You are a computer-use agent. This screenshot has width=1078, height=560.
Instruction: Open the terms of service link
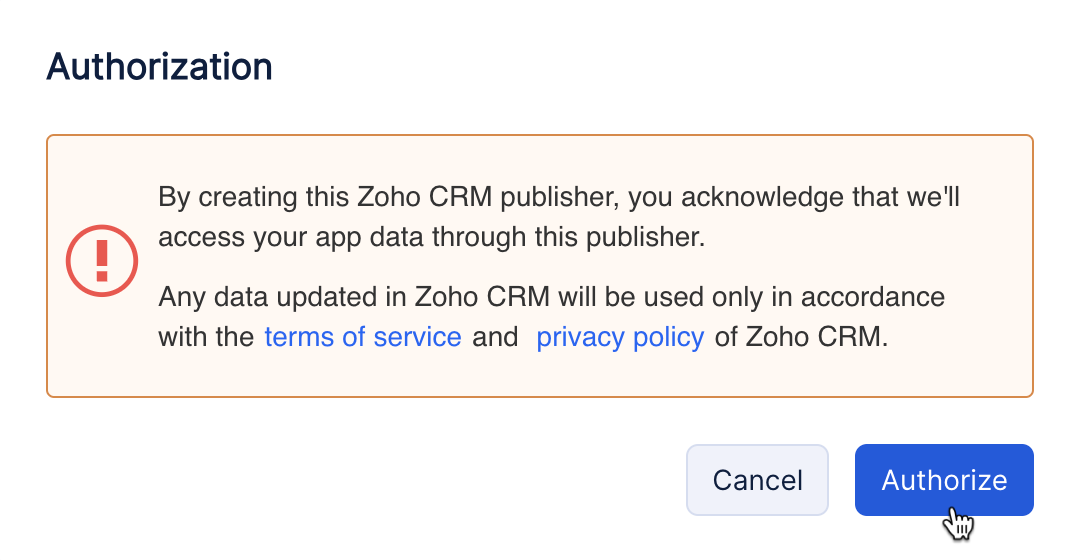(x=362, y=337)
